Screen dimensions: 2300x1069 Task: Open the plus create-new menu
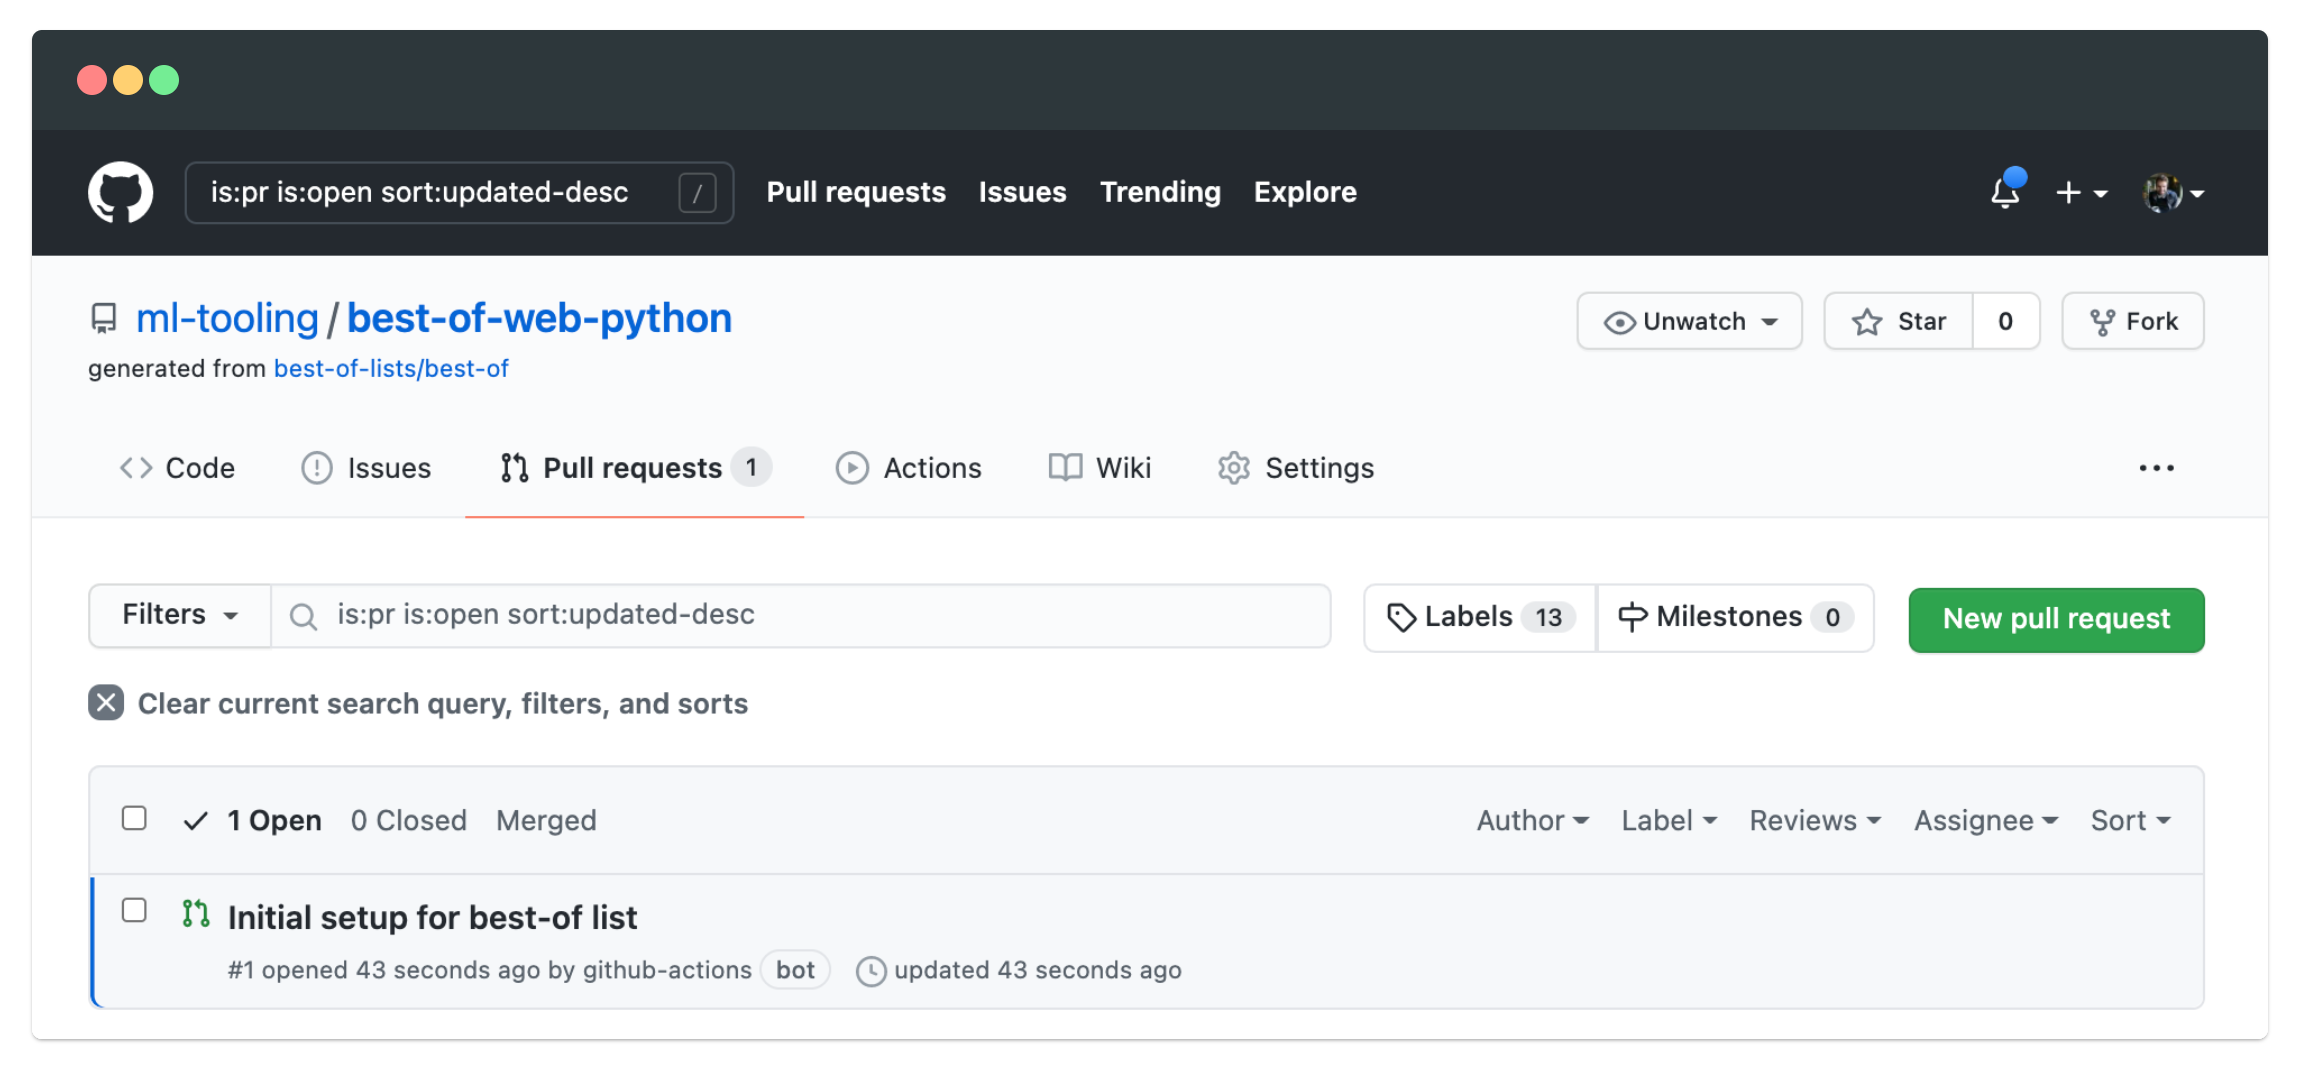[x=2081, y=192]
